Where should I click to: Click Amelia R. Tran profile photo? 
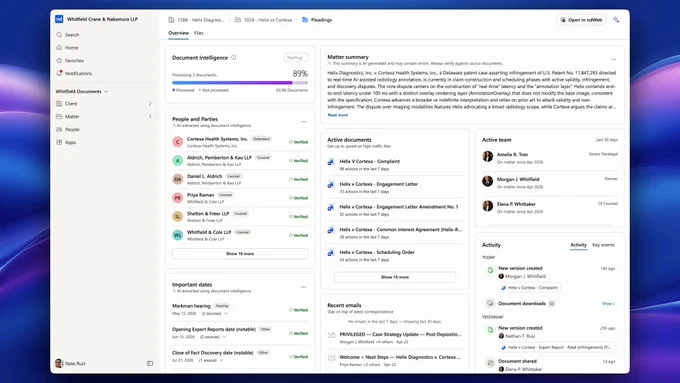487,157
